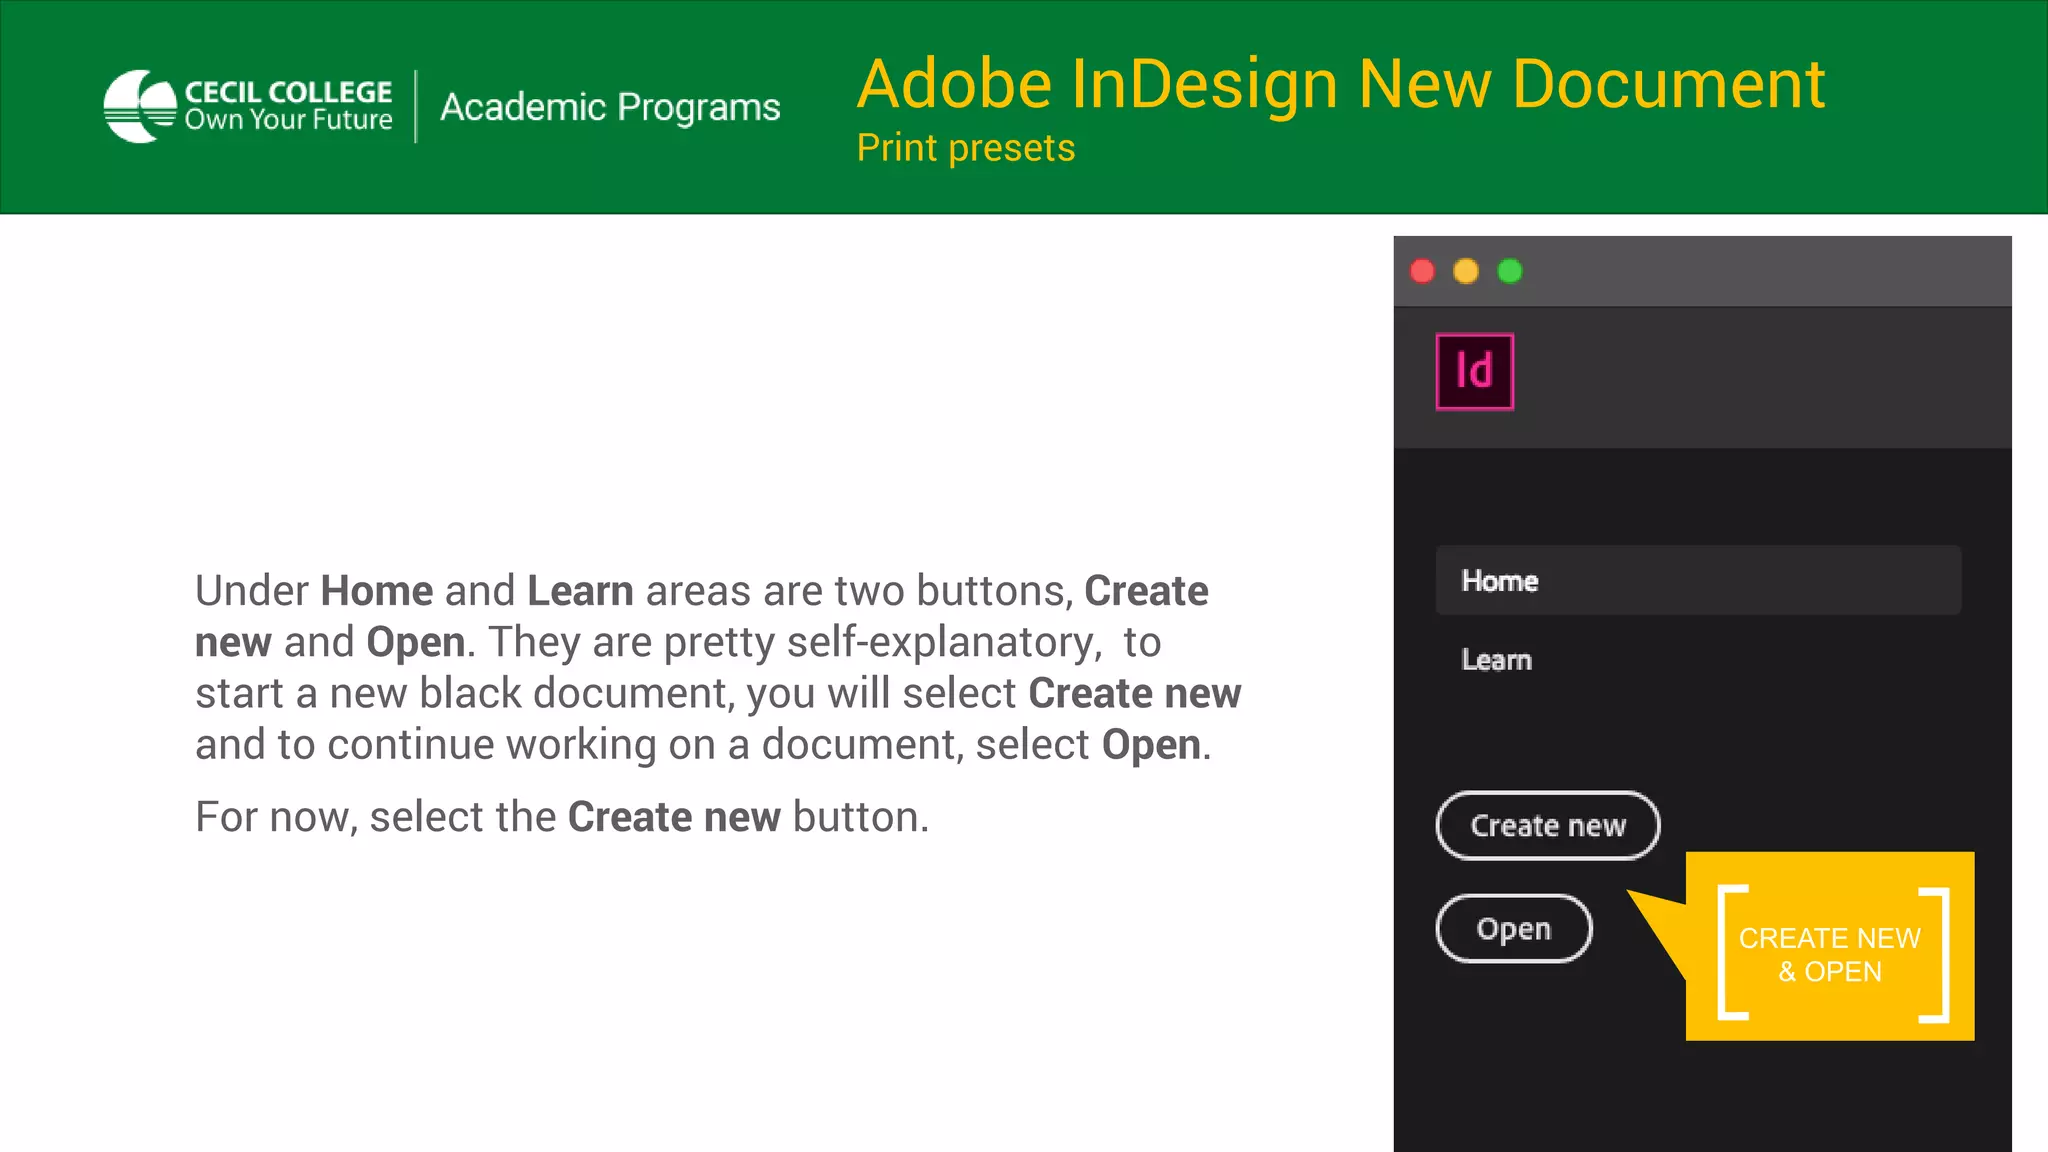Click the Print presets subtitle

pos(966,148)
